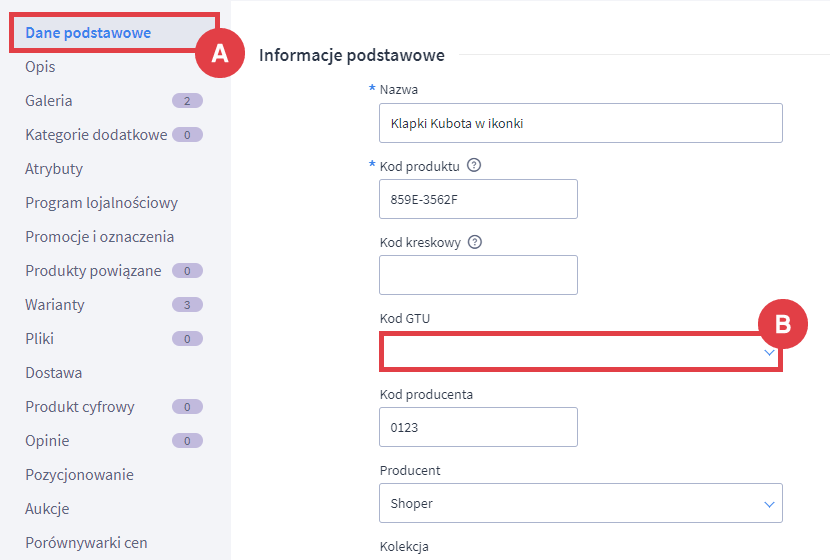Open Produkty powiązane section
Screen dimensions: 830x560
tap(93, 271)
